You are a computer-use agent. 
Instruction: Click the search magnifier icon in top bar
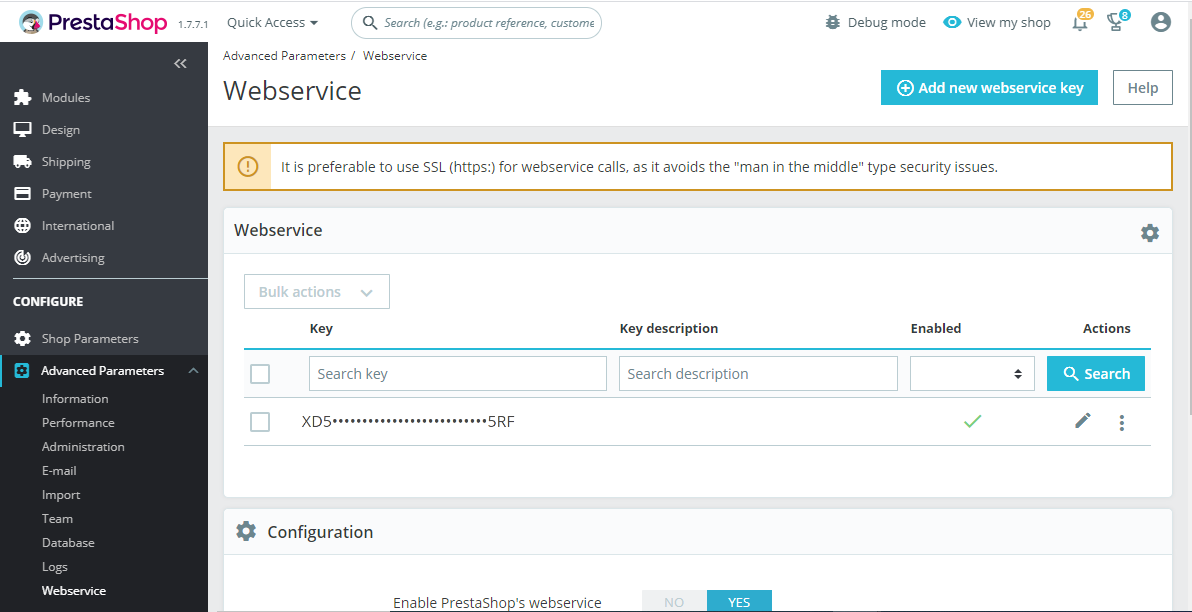370,23
